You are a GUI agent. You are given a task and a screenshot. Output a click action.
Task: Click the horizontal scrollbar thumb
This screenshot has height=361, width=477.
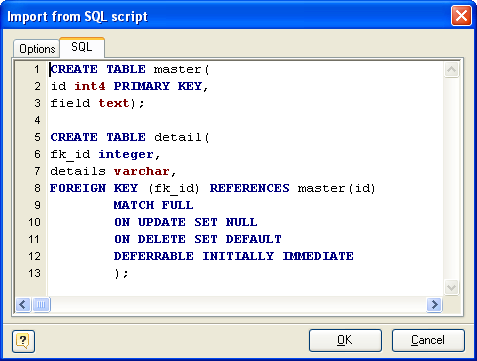click(x=41, y=304)
